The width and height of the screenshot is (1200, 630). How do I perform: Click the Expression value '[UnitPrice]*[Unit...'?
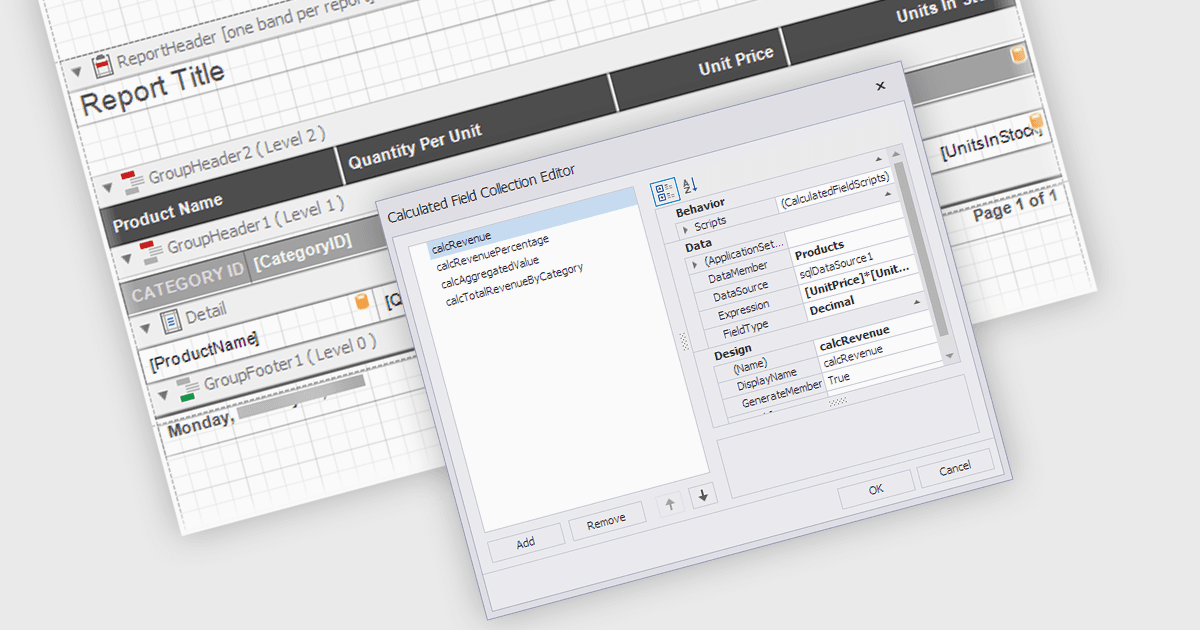[857, 281]
